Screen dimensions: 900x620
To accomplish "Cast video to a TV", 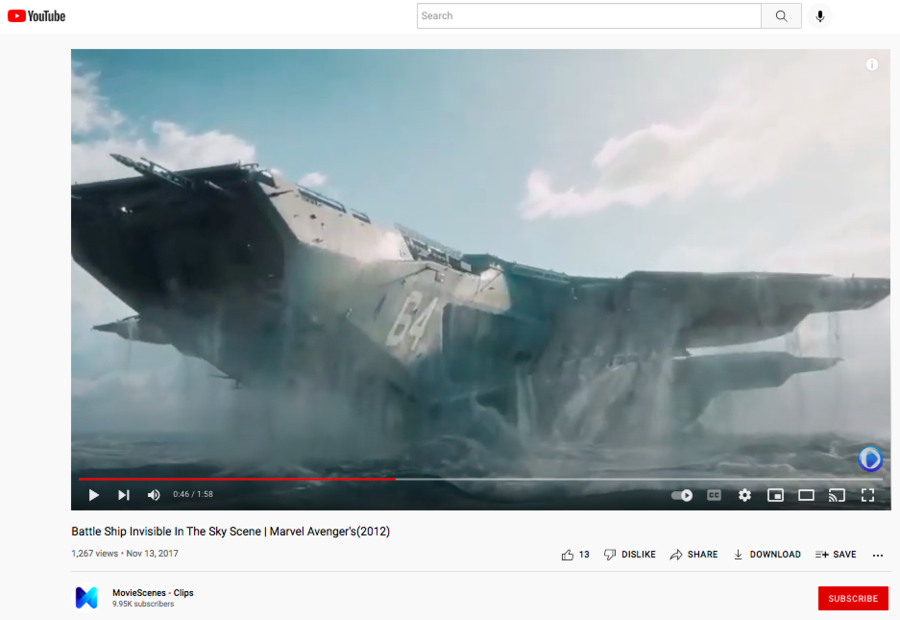I will pos(836,495).
